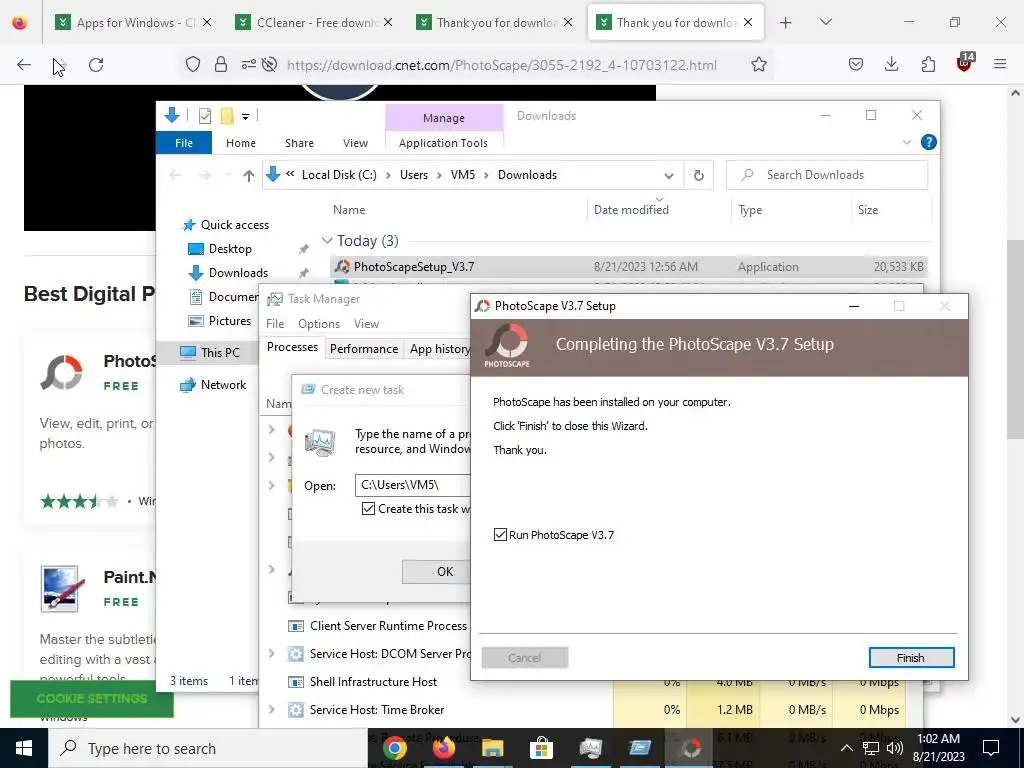Open Downloads in Explorer navigation pane

tap(229, 273)
